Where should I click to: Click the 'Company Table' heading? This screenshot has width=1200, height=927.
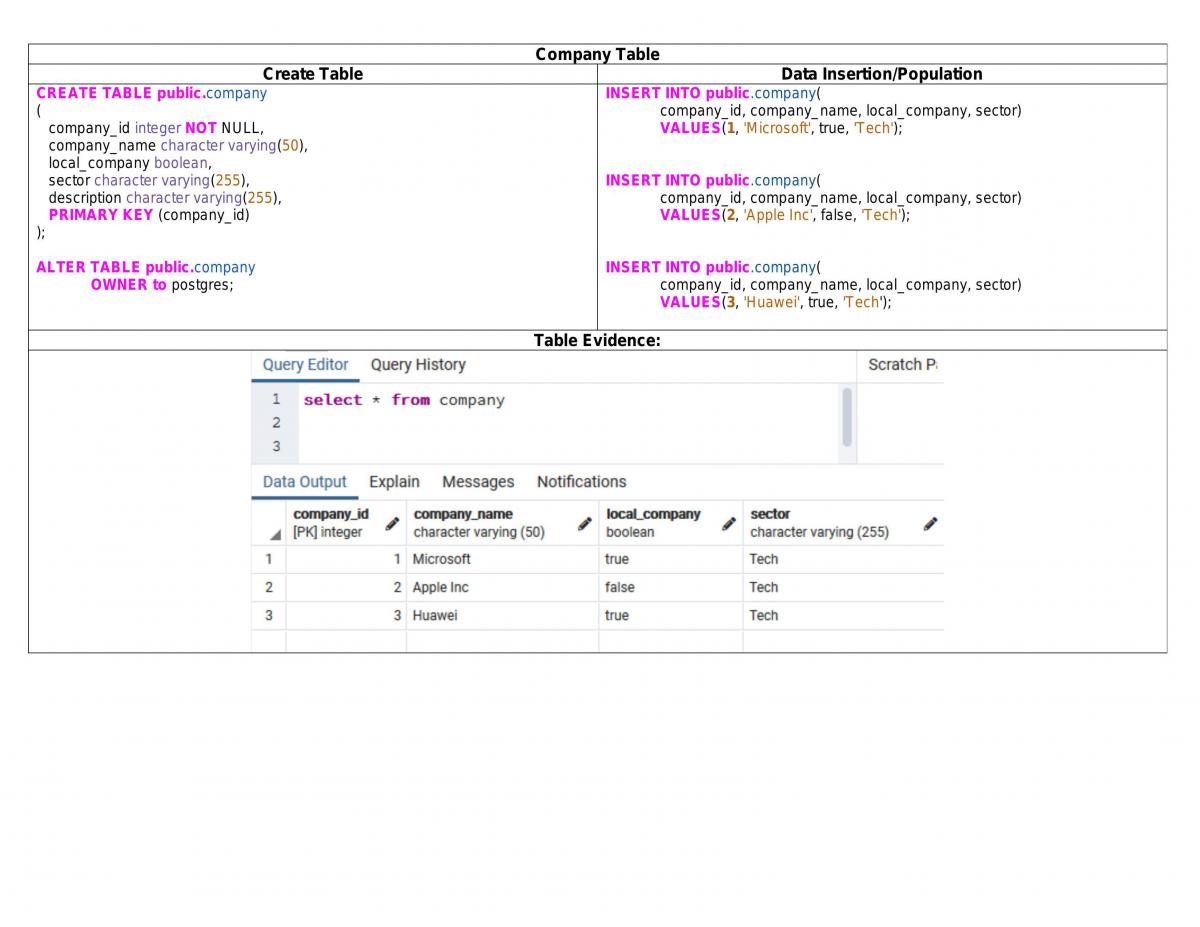click(x=597, y=54)
